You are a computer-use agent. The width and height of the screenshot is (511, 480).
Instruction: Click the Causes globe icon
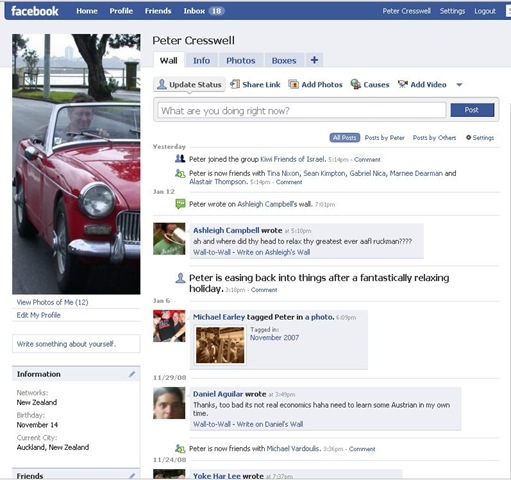356,84
